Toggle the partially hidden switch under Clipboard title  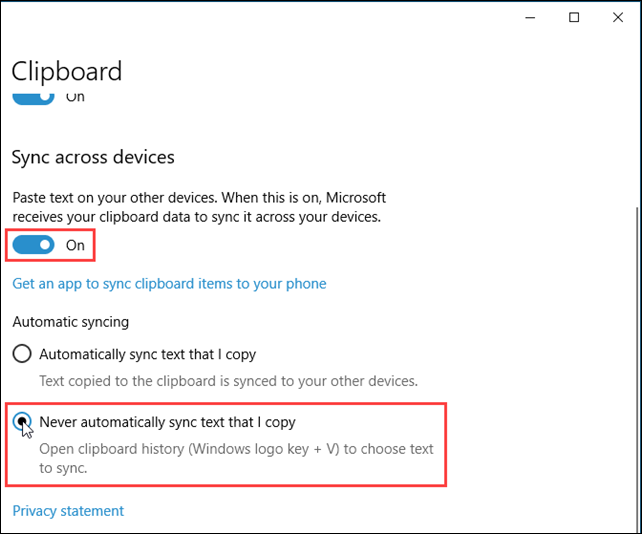tap(33, 98)
